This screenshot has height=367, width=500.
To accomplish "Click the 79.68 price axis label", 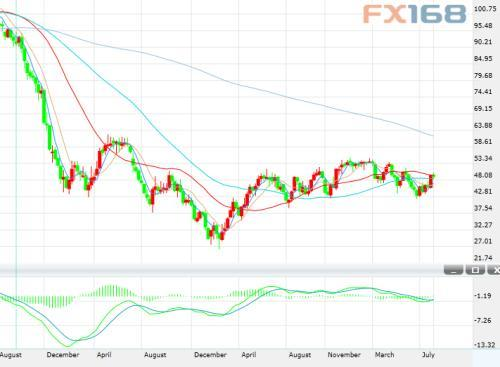I will 483,76.
